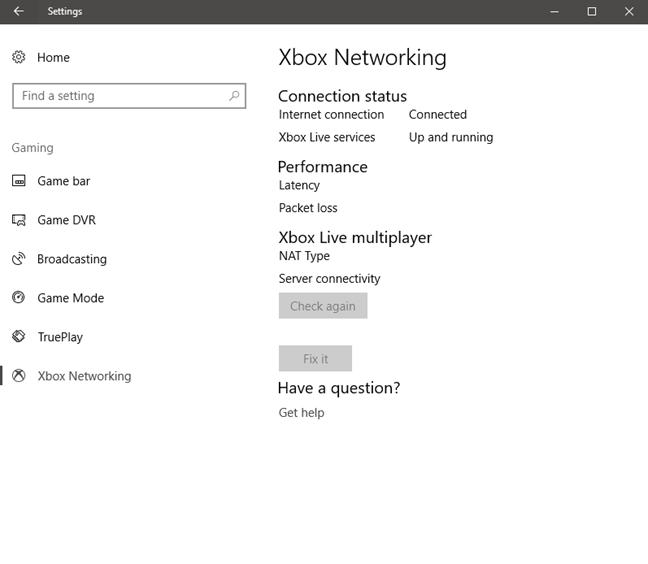This screenshot has width=648, height=564.
Task: Click the Packet loss label
Action: [308, 208]
